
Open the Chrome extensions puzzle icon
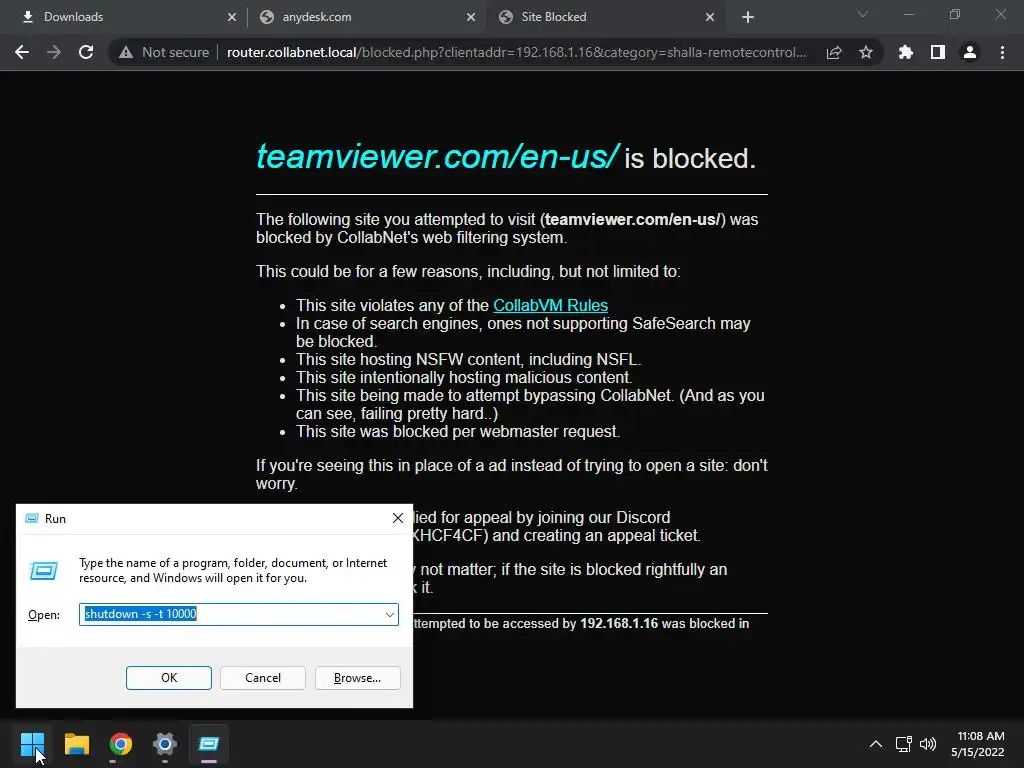[906, 52]
